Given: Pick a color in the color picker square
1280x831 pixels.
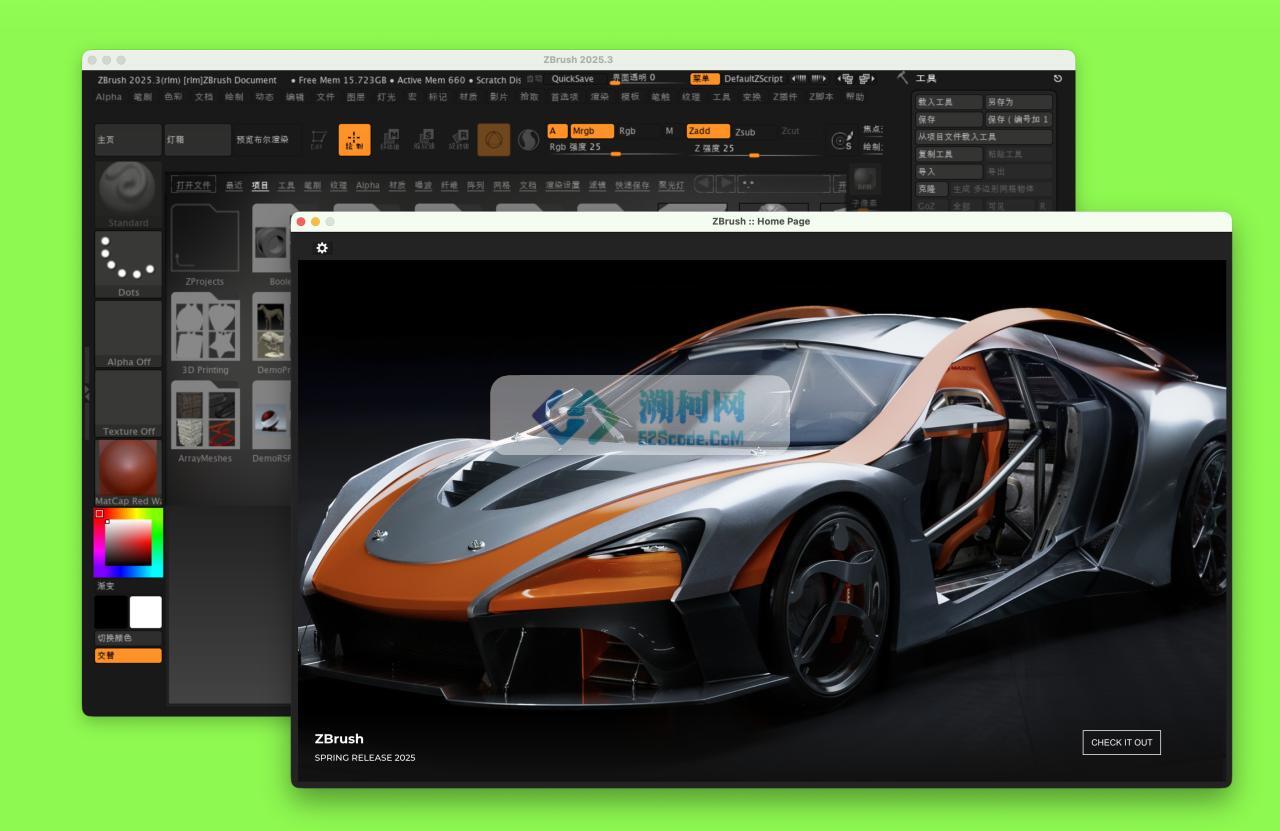Looking at the screenshot, I should 128,542.
